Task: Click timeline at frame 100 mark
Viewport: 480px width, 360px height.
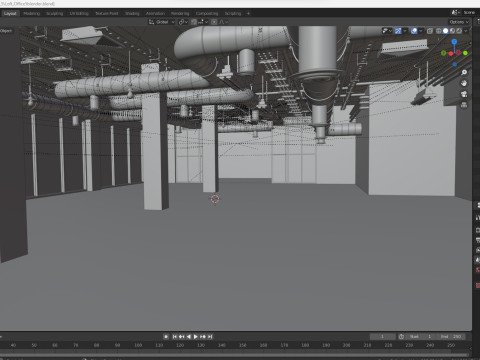Action: pyautogui.click(x=138, y=345)
